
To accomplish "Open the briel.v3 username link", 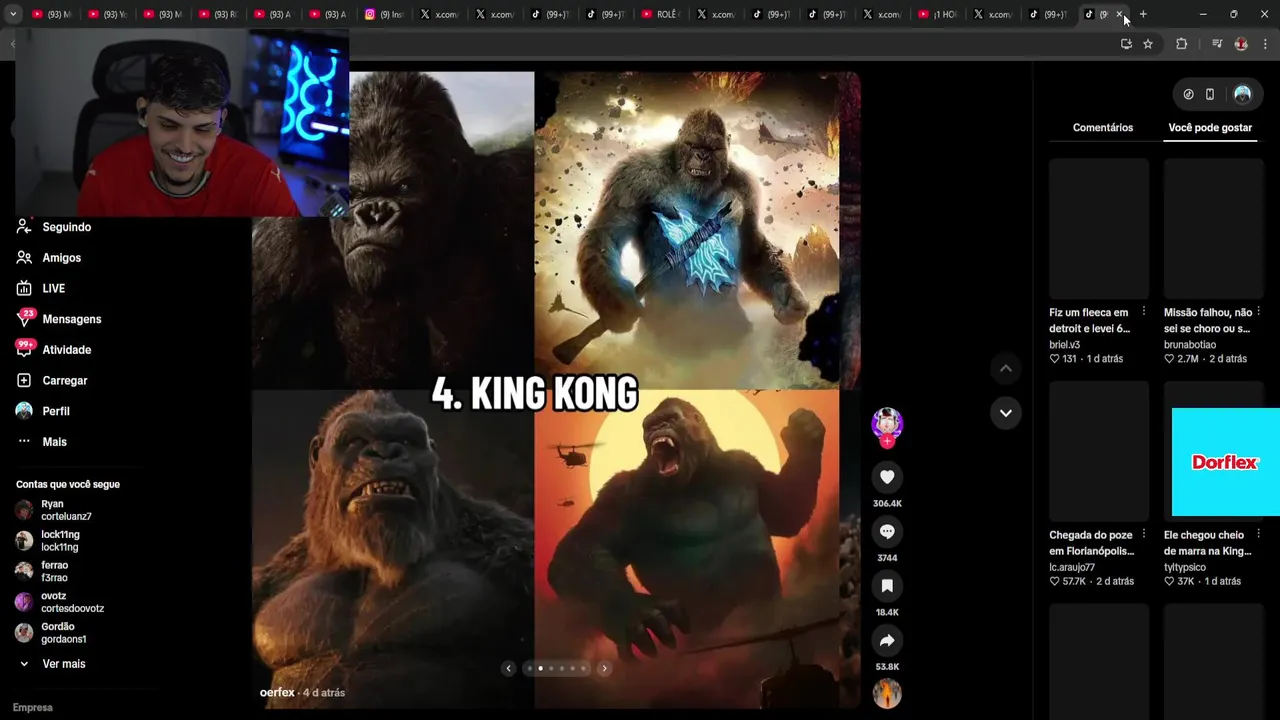I will (1064, 345).
